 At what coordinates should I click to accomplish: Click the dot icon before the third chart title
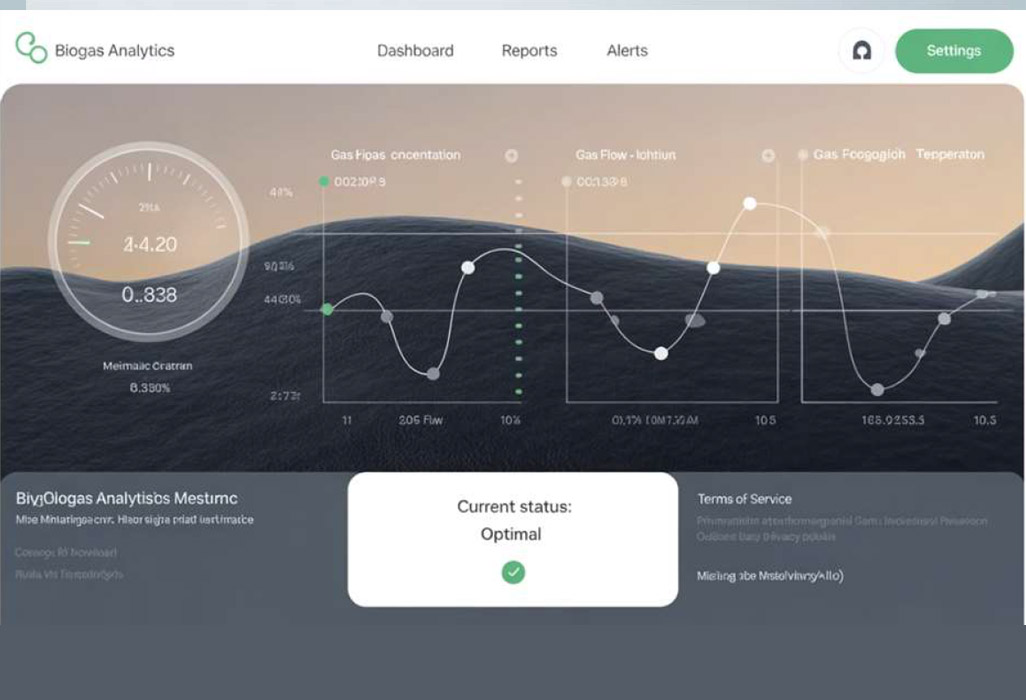(802, 155)
